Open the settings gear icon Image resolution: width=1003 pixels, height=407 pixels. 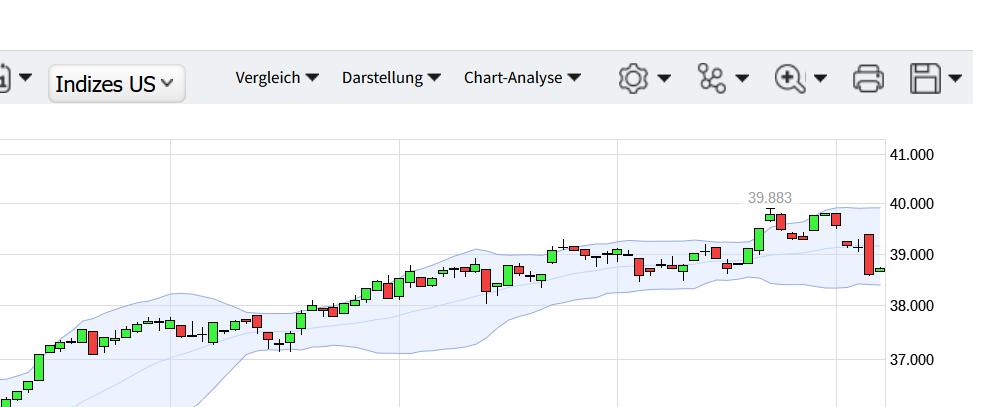pos(632,78)
